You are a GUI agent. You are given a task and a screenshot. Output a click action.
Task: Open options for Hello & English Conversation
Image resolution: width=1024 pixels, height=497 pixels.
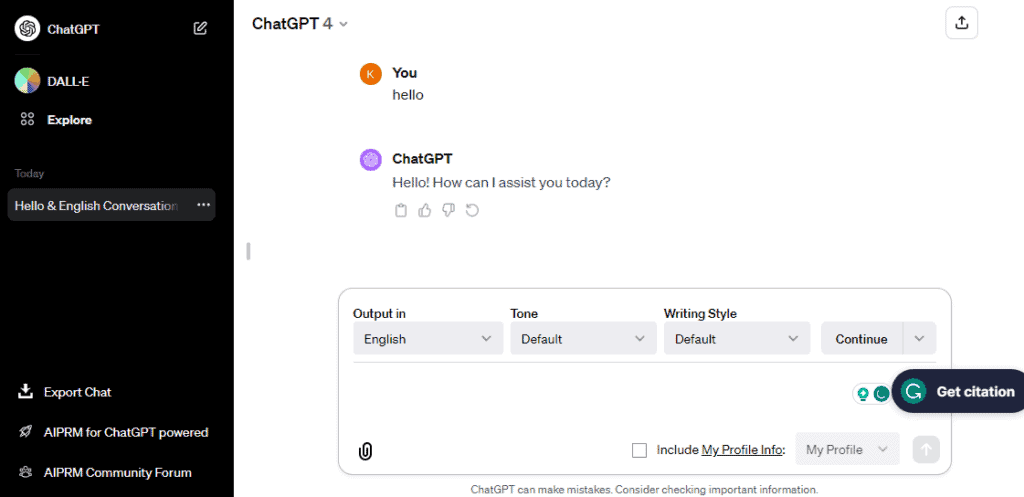pos(204,205)
